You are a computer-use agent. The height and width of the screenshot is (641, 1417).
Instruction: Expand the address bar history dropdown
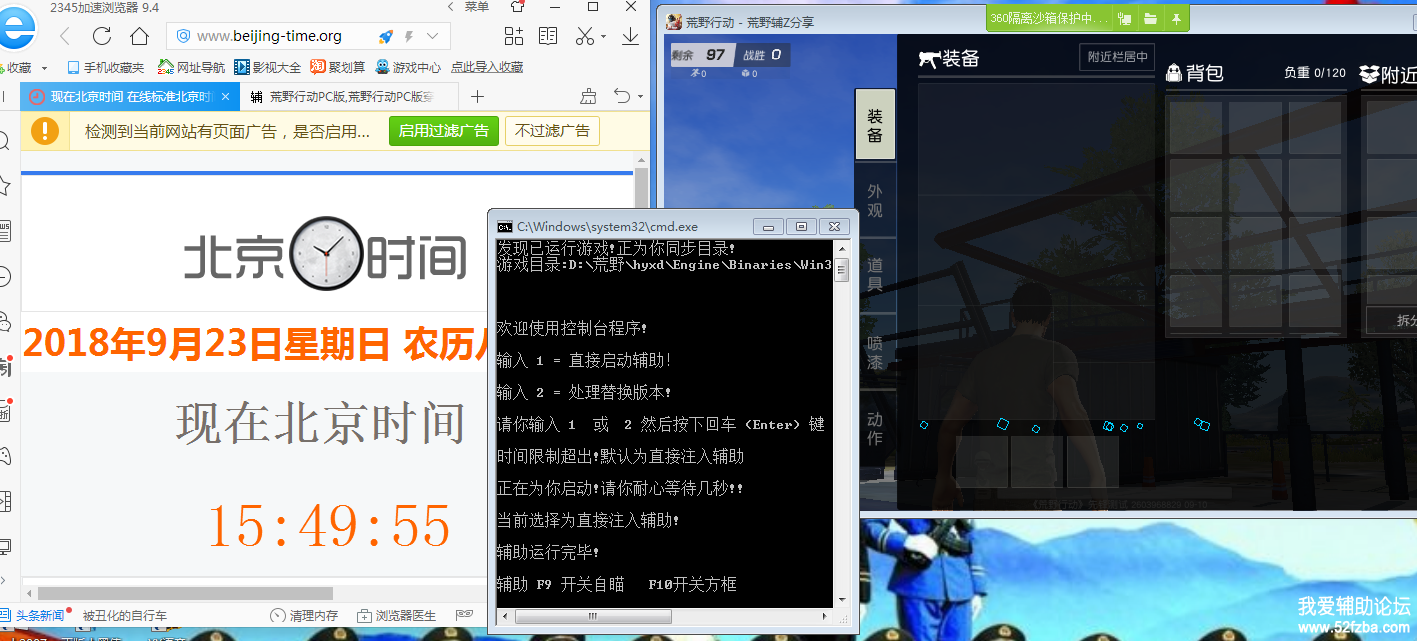coord(433,36)
